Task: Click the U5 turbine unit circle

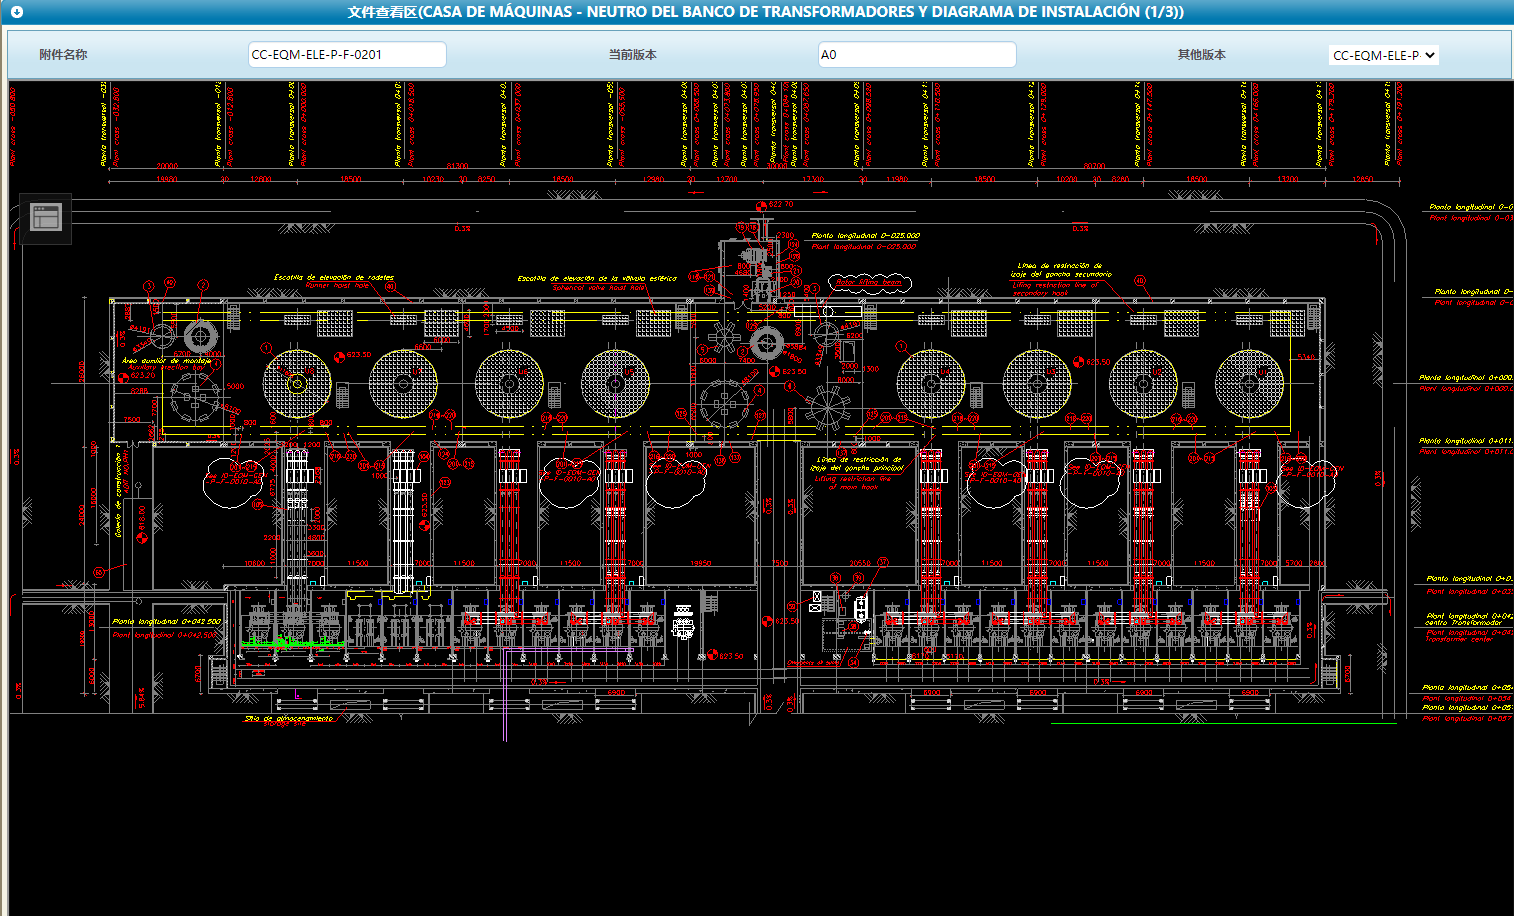Action: [x=931, y=384]
